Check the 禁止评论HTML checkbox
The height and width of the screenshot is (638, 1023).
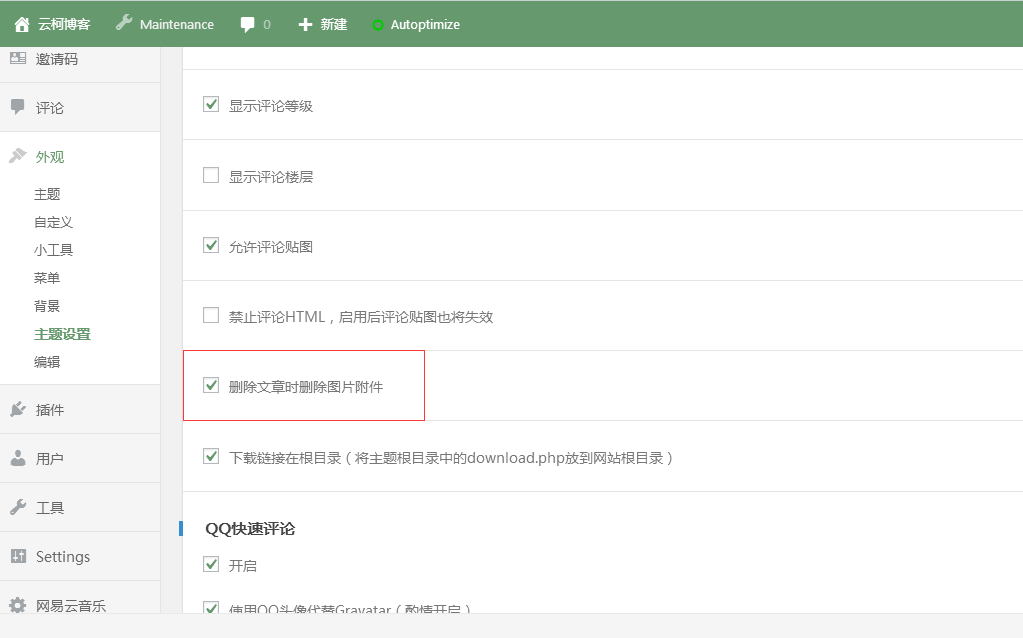click(211, 315)
